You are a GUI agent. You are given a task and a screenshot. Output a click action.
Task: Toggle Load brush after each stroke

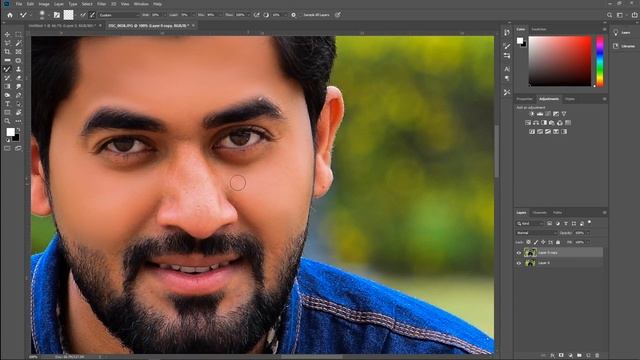coord(83,15)
